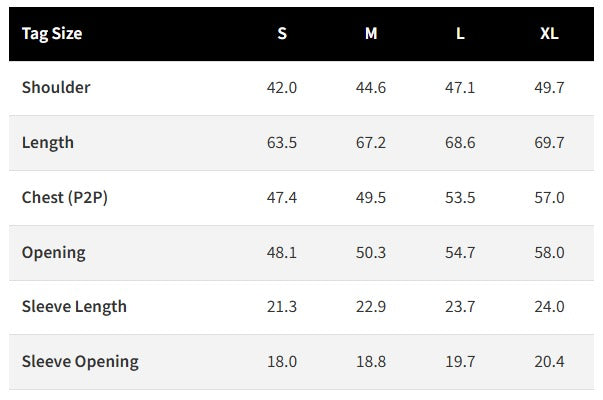603x400 pixels.
Task: Click the Sleeve Length row label
Action: (74, 307)
